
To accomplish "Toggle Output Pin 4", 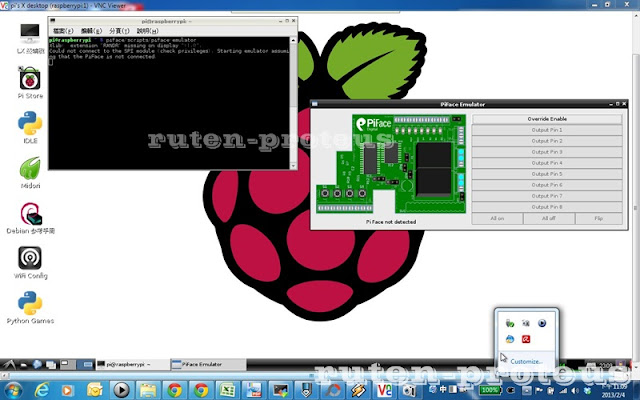I will (547, 163).
